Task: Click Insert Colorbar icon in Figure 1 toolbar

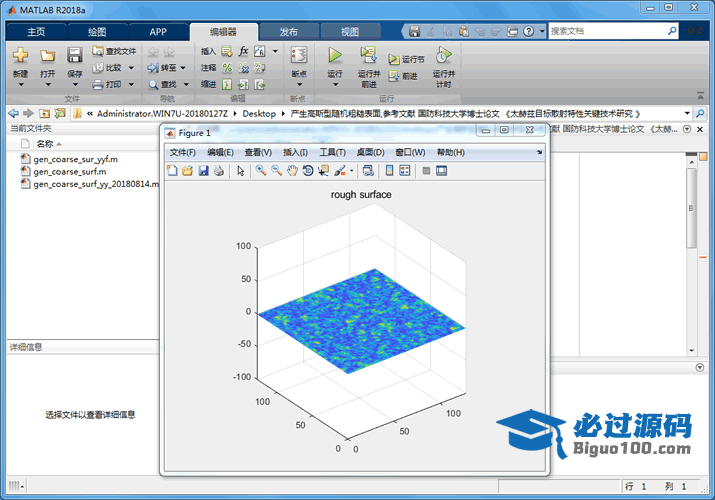Action: (x=389, y=170)
